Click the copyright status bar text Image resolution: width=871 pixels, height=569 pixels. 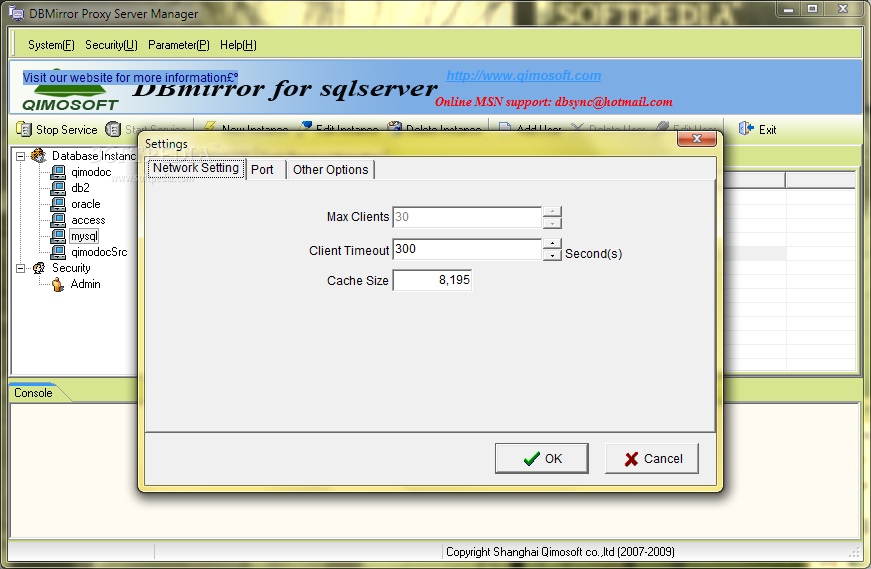click(x=560, y=552)
